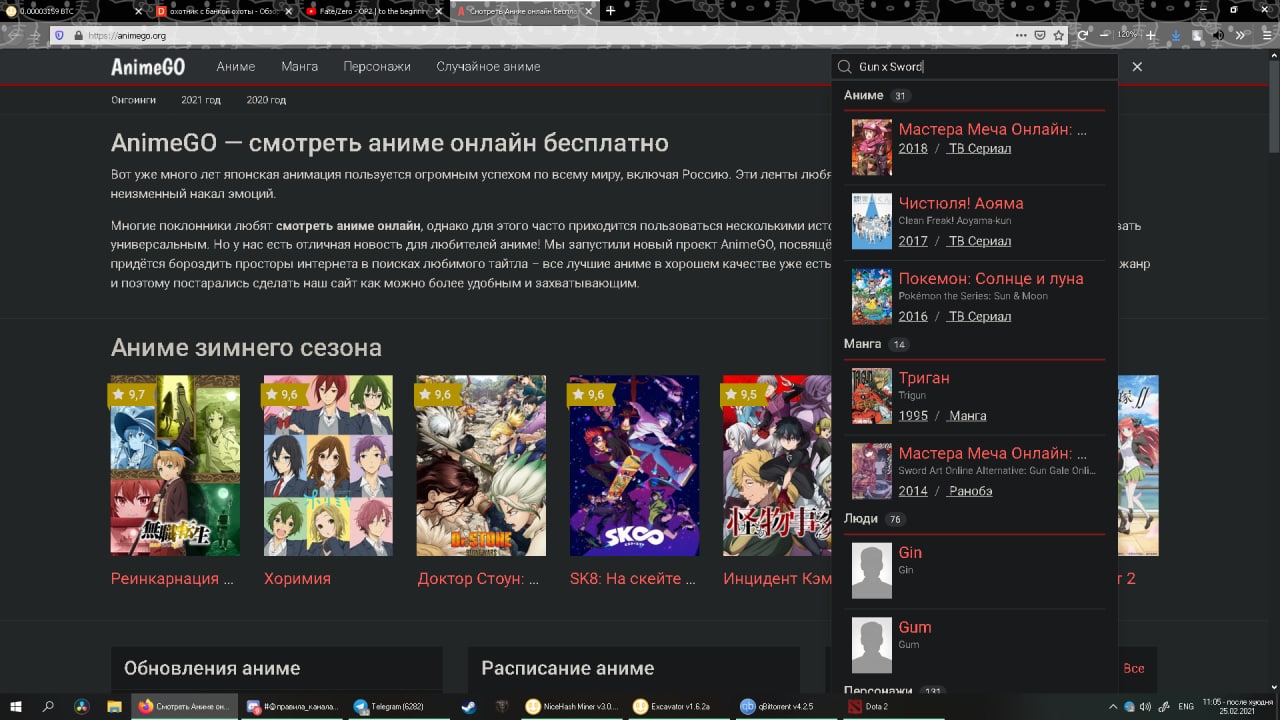This screenshot has width=1280, height=720.
Task: Expand the system tray hidden icons chevron
Action: coord(1113,706)
